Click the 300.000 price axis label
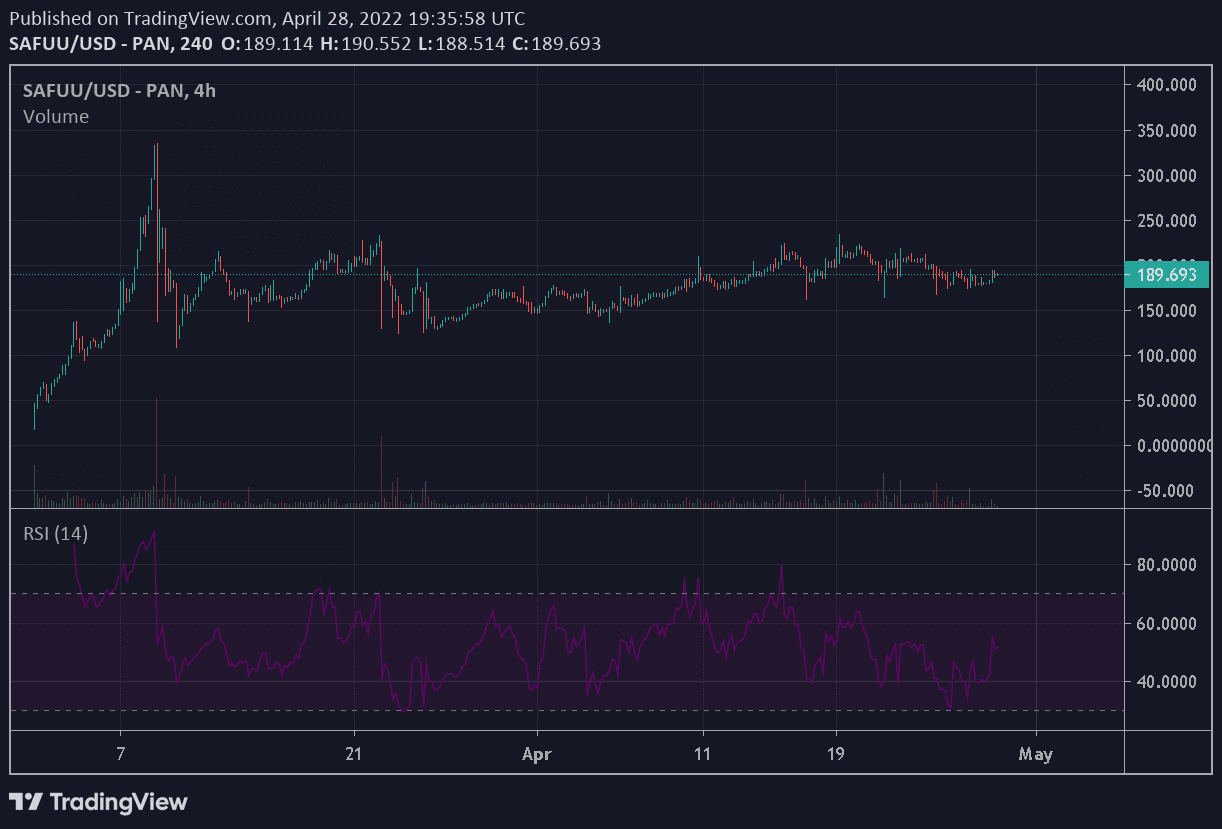Viewport: 1222px width, 829px height. tap(1166, 175)
